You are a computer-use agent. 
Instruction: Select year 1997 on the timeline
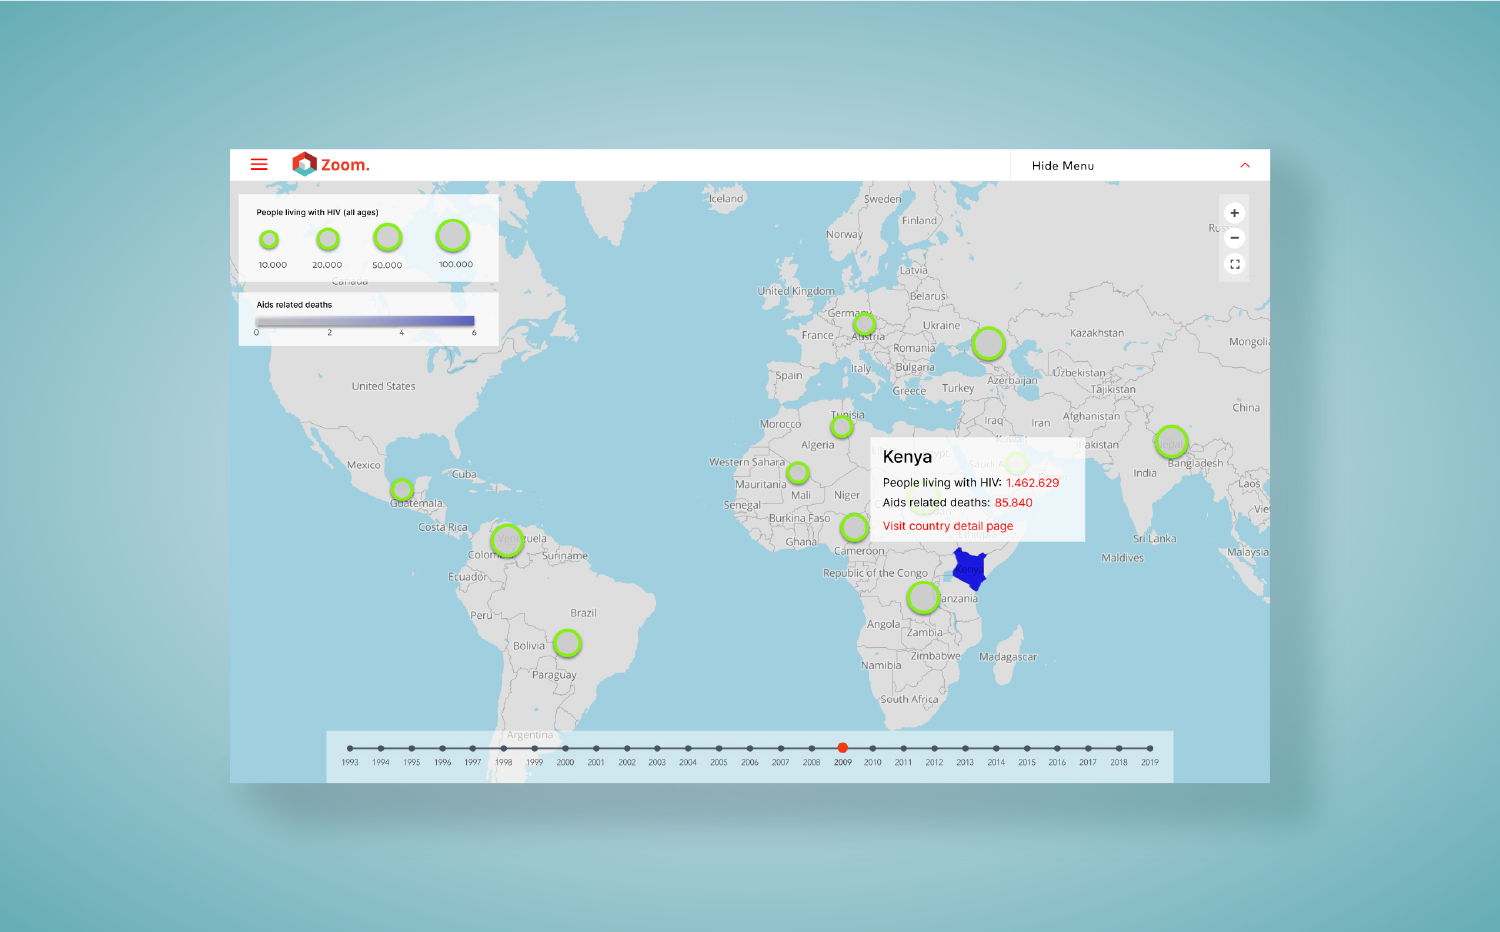tap(473, 748)
